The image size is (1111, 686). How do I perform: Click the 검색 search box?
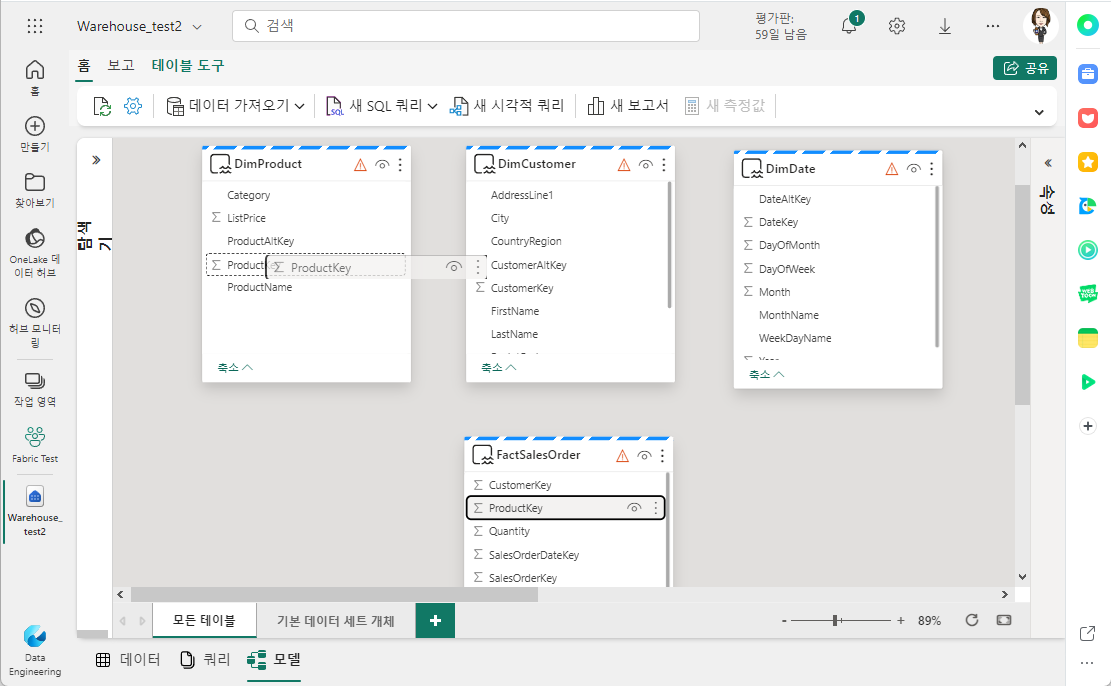(466, 26)
